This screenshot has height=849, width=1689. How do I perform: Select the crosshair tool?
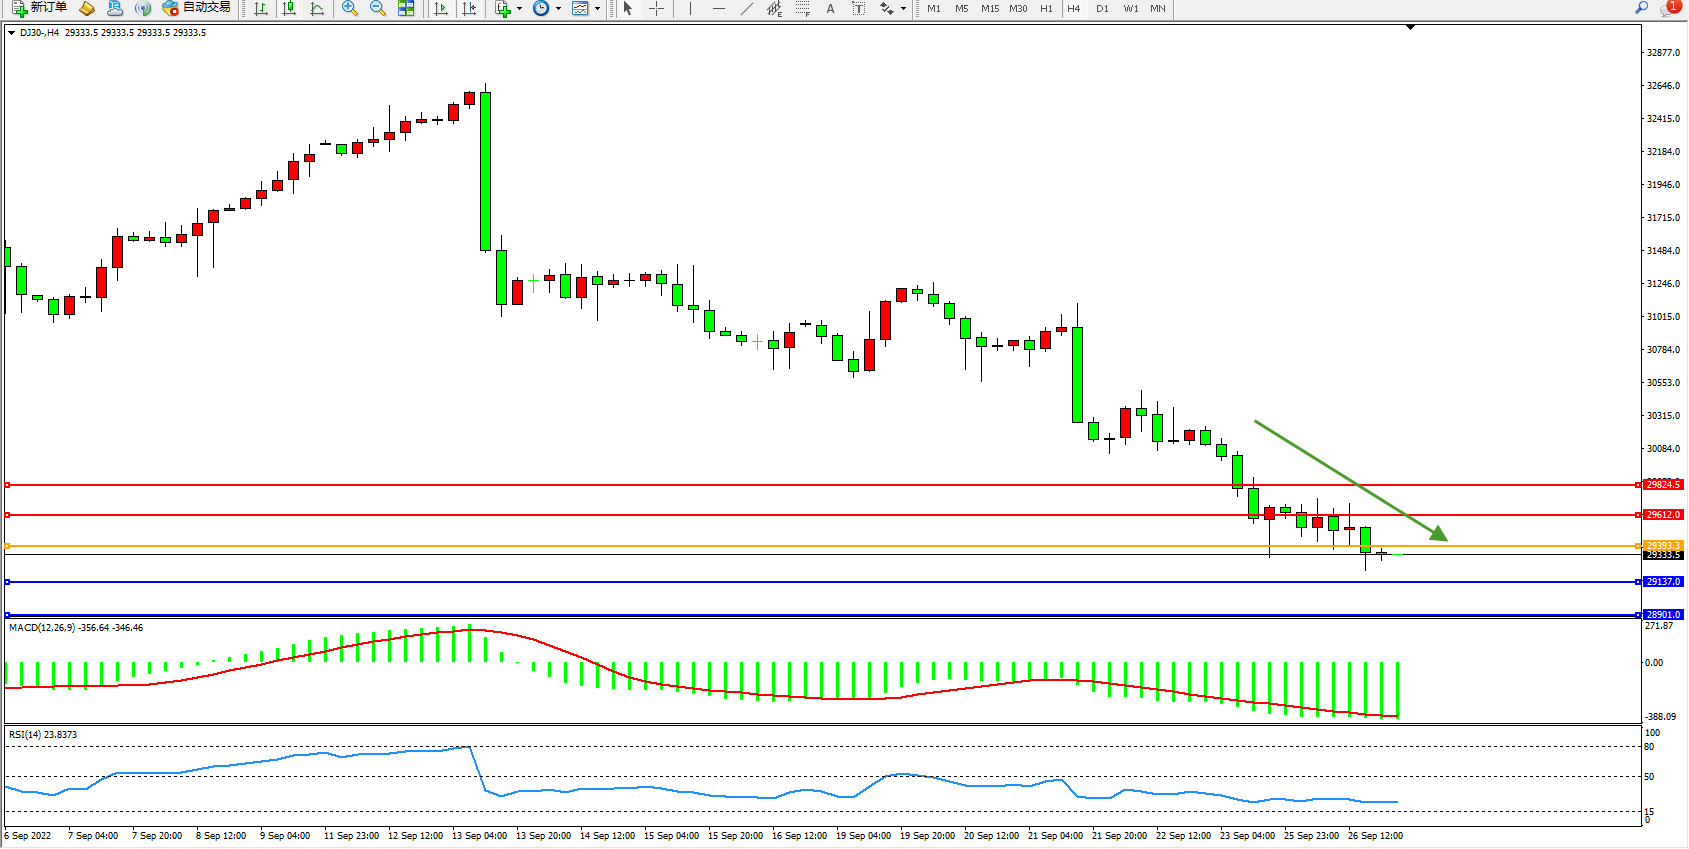coord(656,8)
